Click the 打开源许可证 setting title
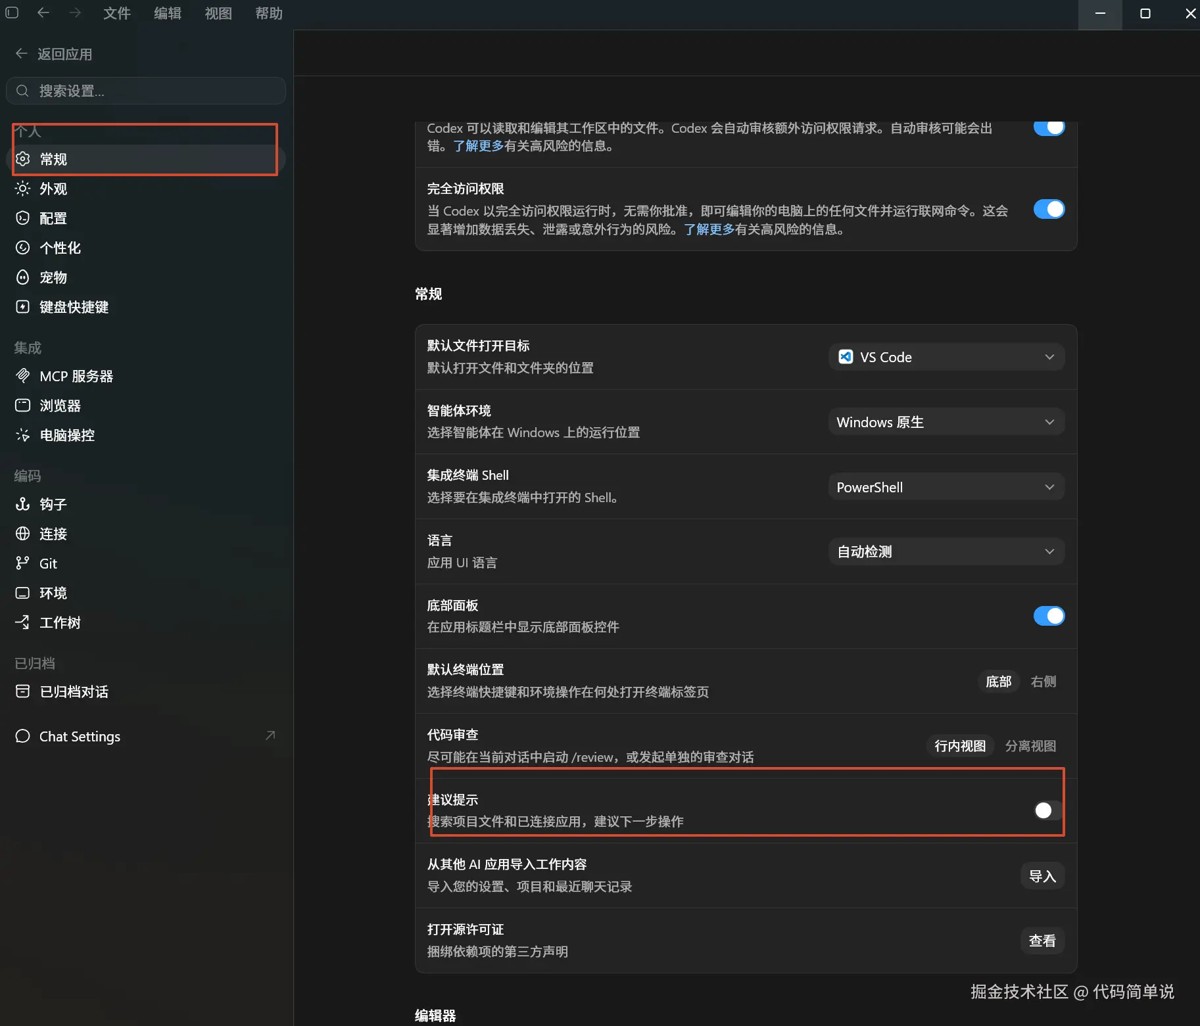The width and height of the screenshot is (1200, 1026). pos(465,929)
